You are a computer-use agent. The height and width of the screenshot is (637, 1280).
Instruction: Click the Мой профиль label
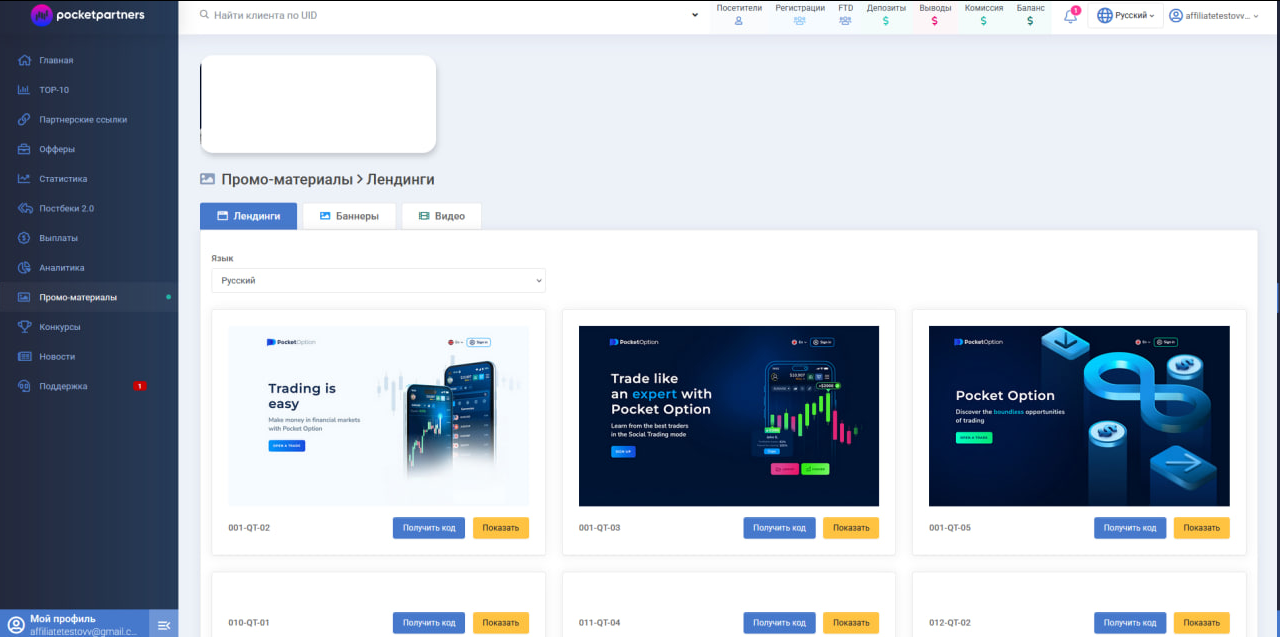point(63,619)
